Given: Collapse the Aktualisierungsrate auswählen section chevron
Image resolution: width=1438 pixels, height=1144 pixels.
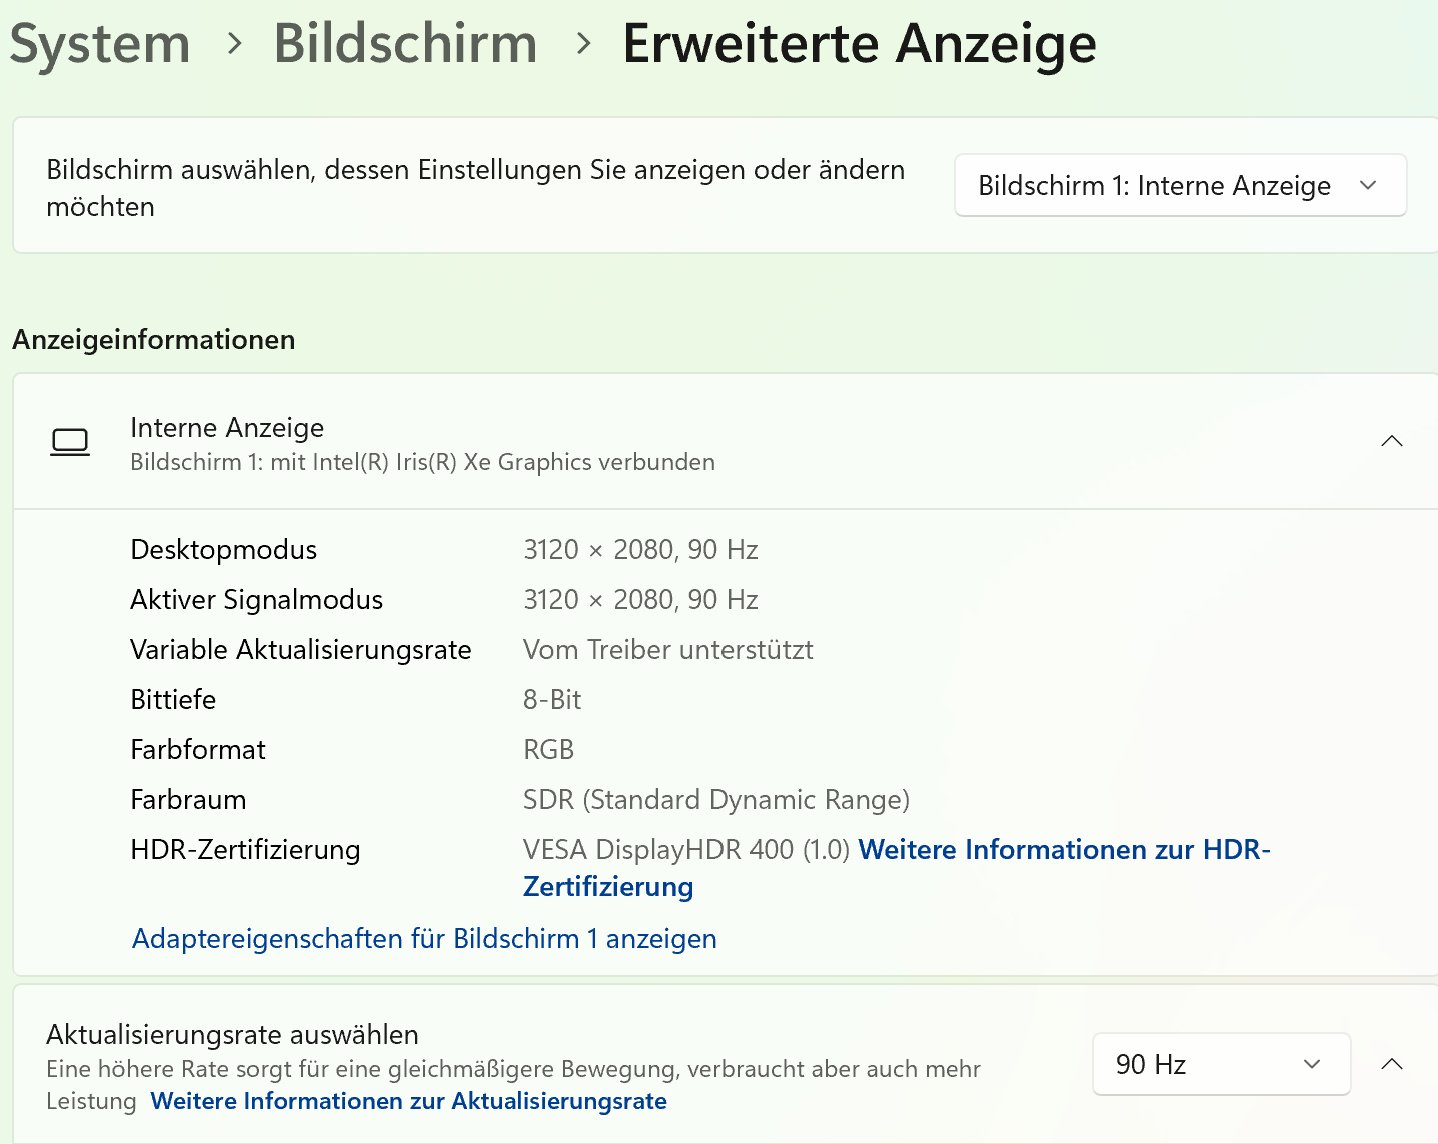Looking at the screenshot, I should coord(1391,1064).
